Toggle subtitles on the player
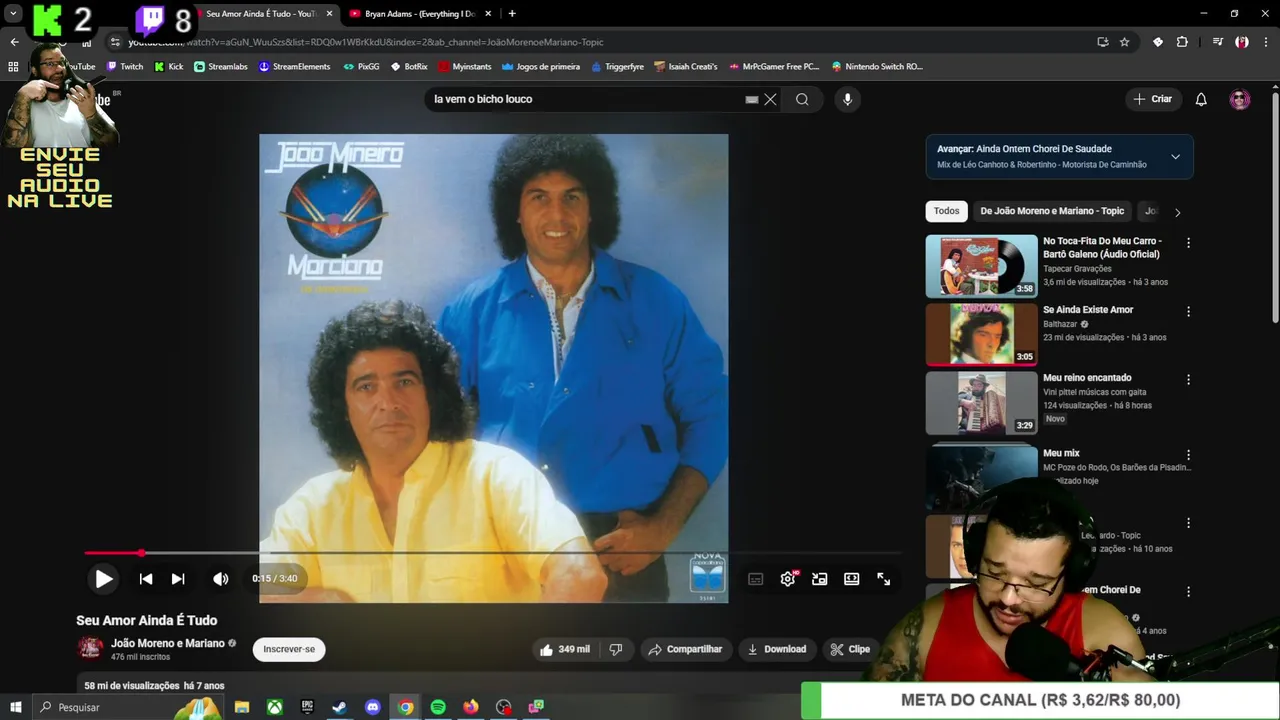 pyautogui.click(x=756, y=579)
